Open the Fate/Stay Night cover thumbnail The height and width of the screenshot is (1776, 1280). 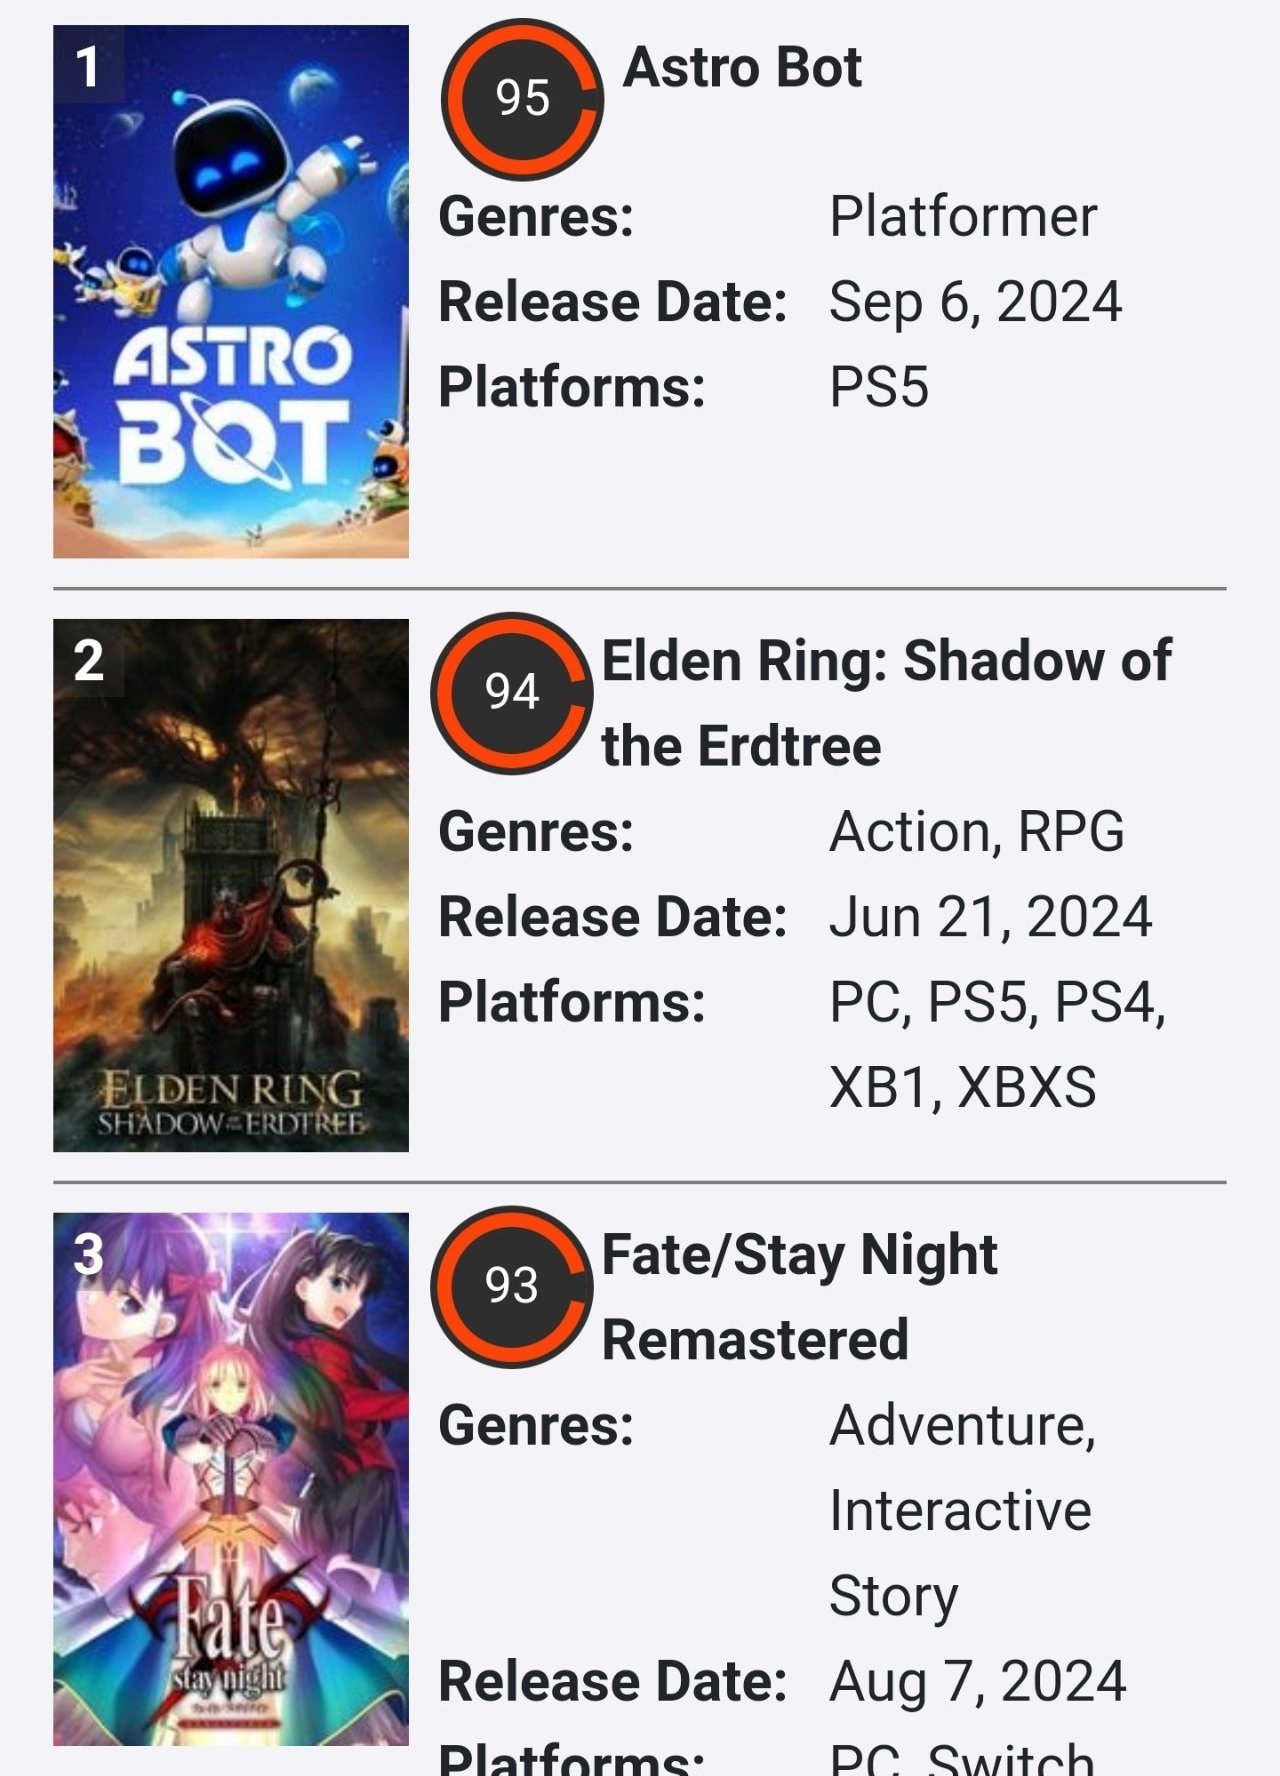(x=231, y=1479)
